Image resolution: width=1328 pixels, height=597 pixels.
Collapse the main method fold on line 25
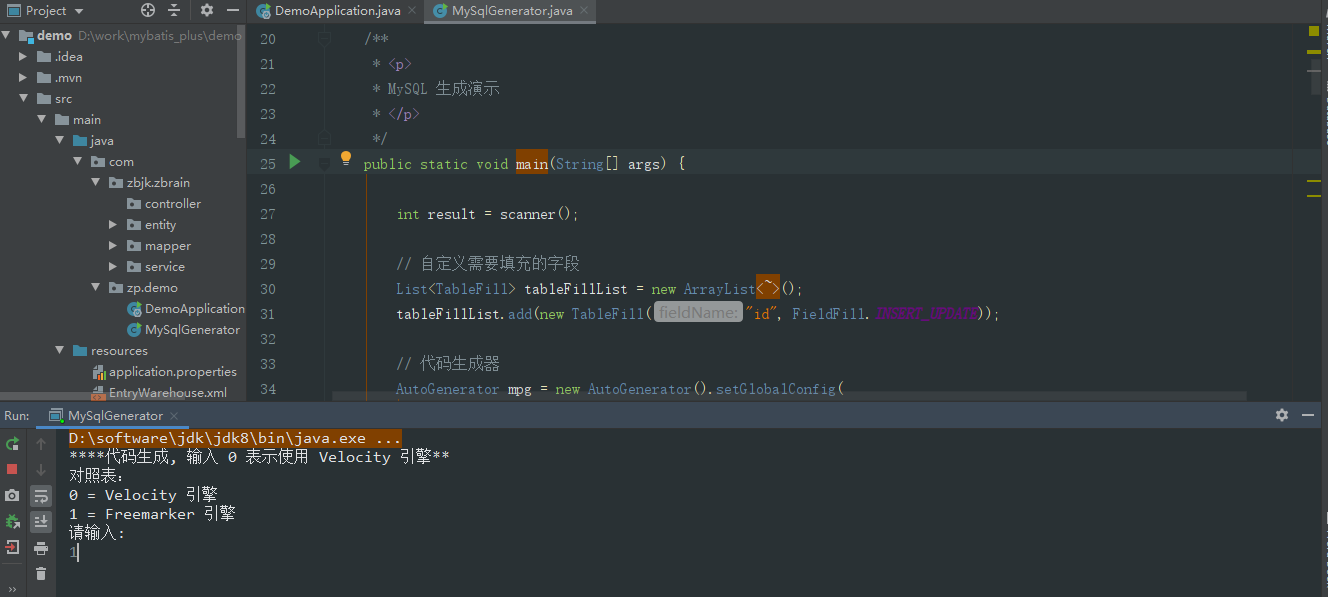(324, 163)
